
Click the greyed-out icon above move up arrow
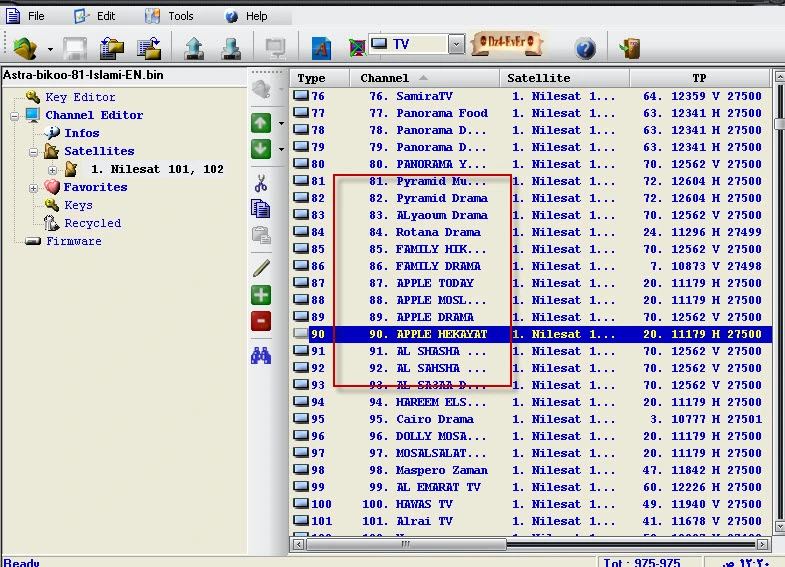(261, 90)
